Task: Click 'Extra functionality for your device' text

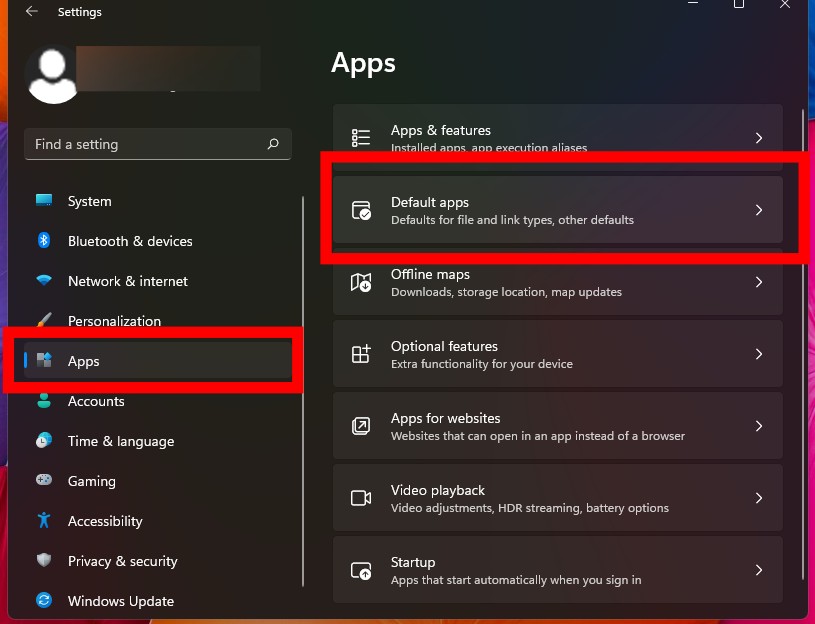Action: point(482,364)
